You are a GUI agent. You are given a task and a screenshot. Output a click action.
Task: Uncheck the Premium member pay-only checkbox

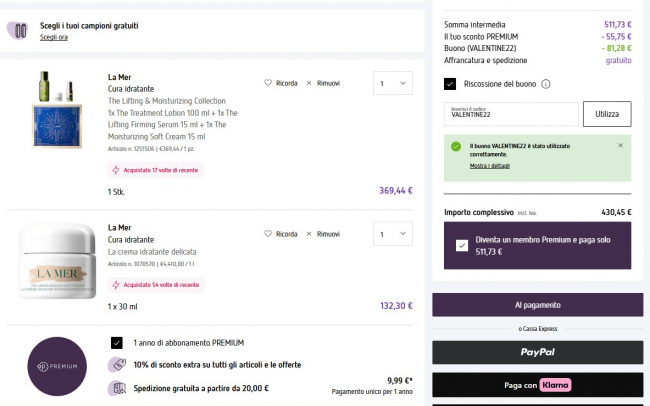pos(460,245)
